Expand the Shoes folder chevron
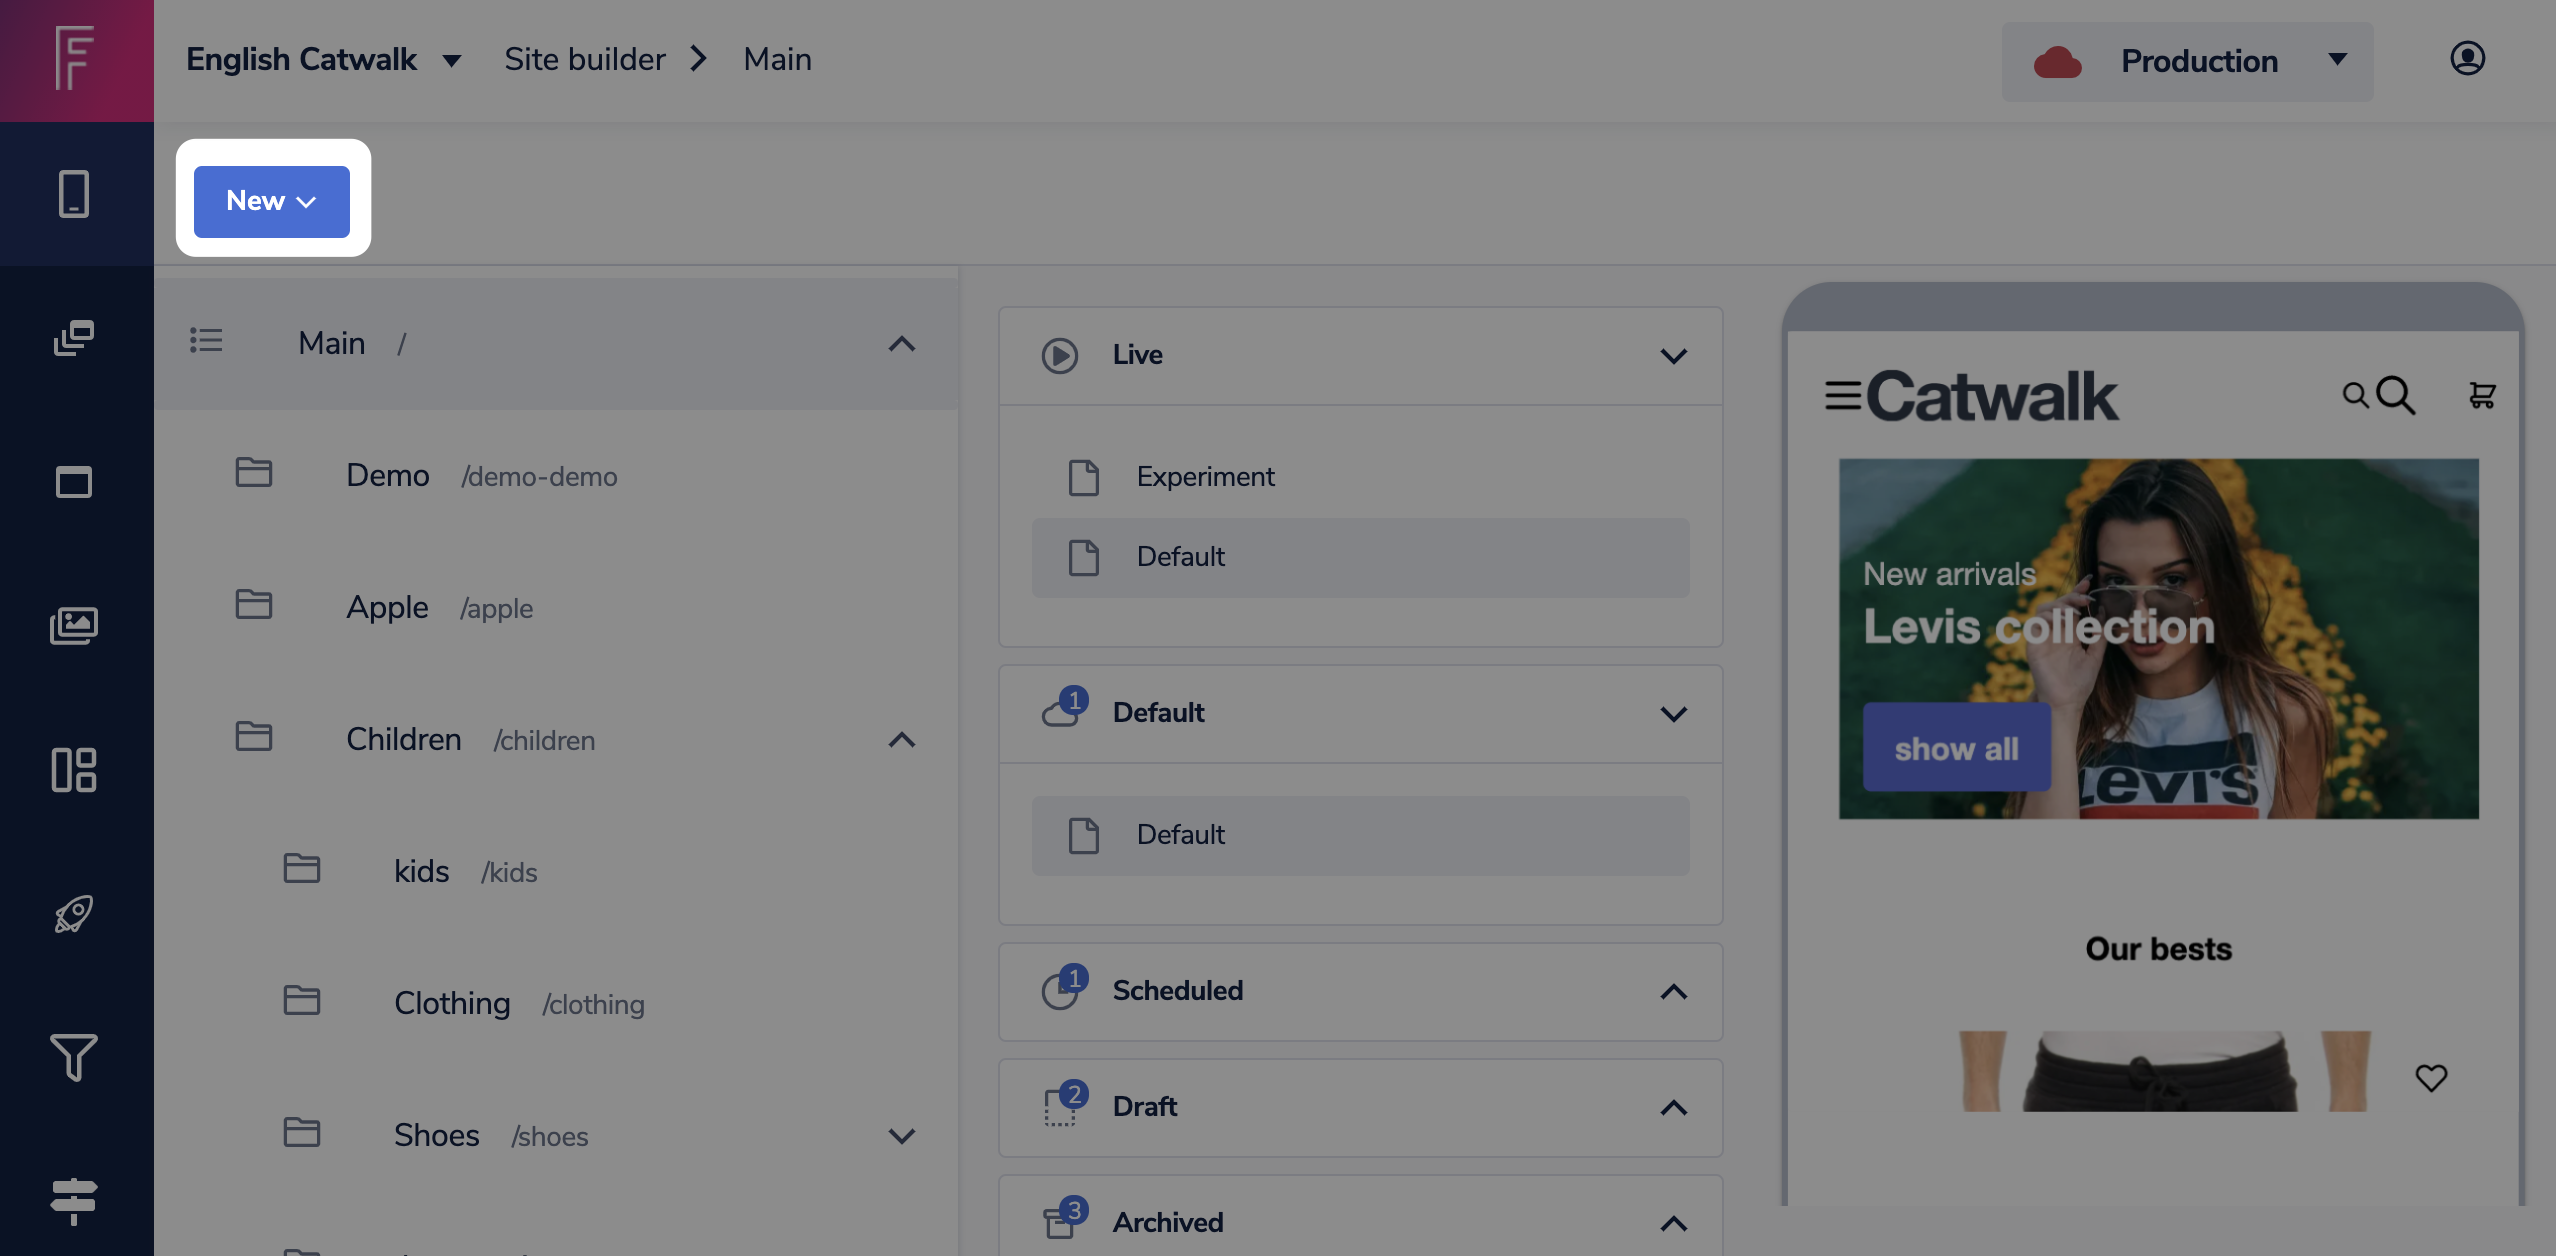 901,1136
